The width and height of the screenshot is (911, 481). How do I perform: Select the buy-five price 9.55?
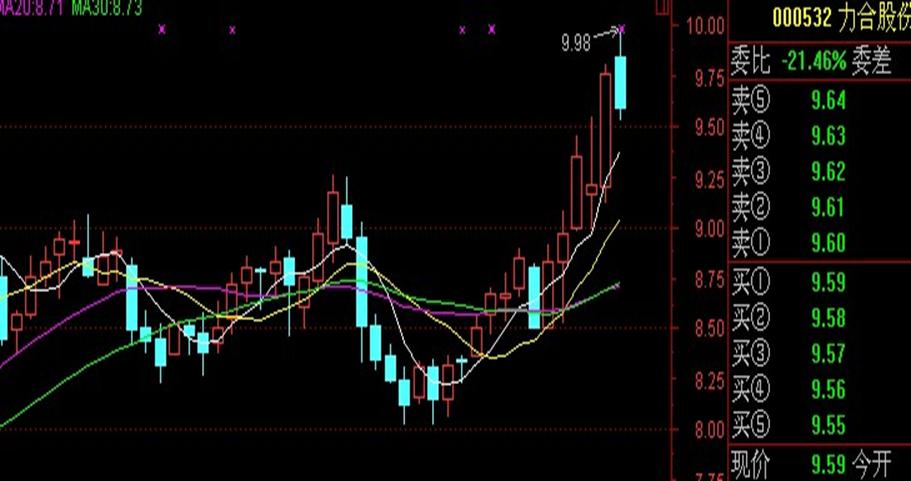(828, 425)
